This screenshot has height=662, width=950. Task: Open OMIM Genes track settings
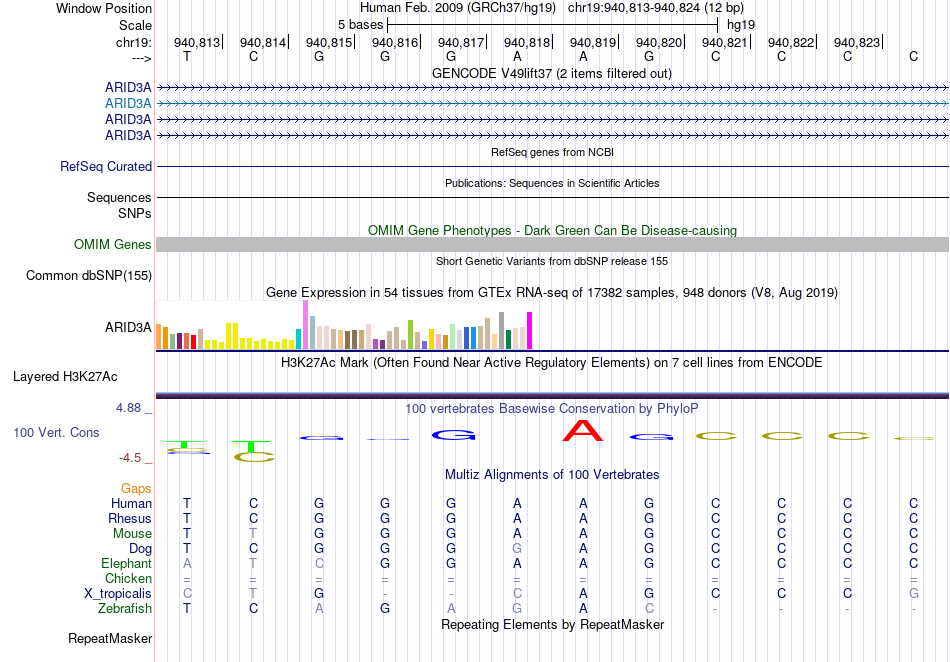coord(113,245)
